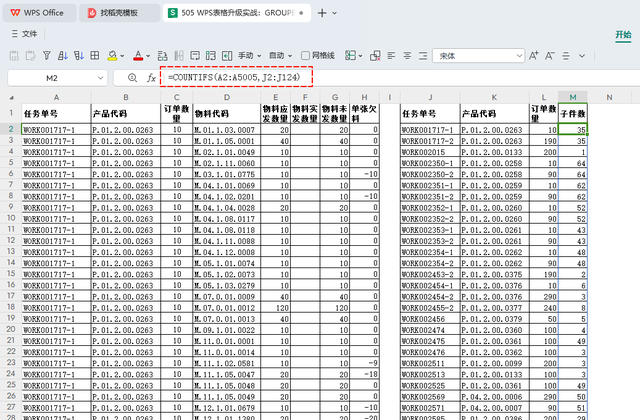Add a new tab with plus button

pos(322,13)
